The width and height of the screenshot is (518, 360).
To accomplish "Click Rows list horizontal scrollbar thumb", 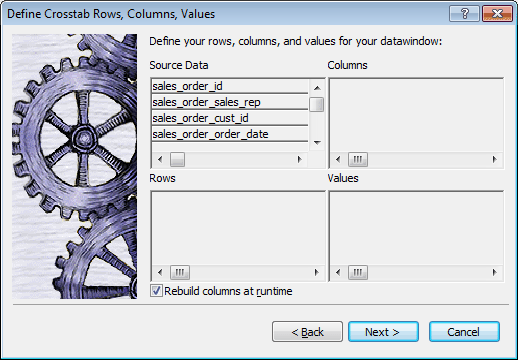I will 180,272.
